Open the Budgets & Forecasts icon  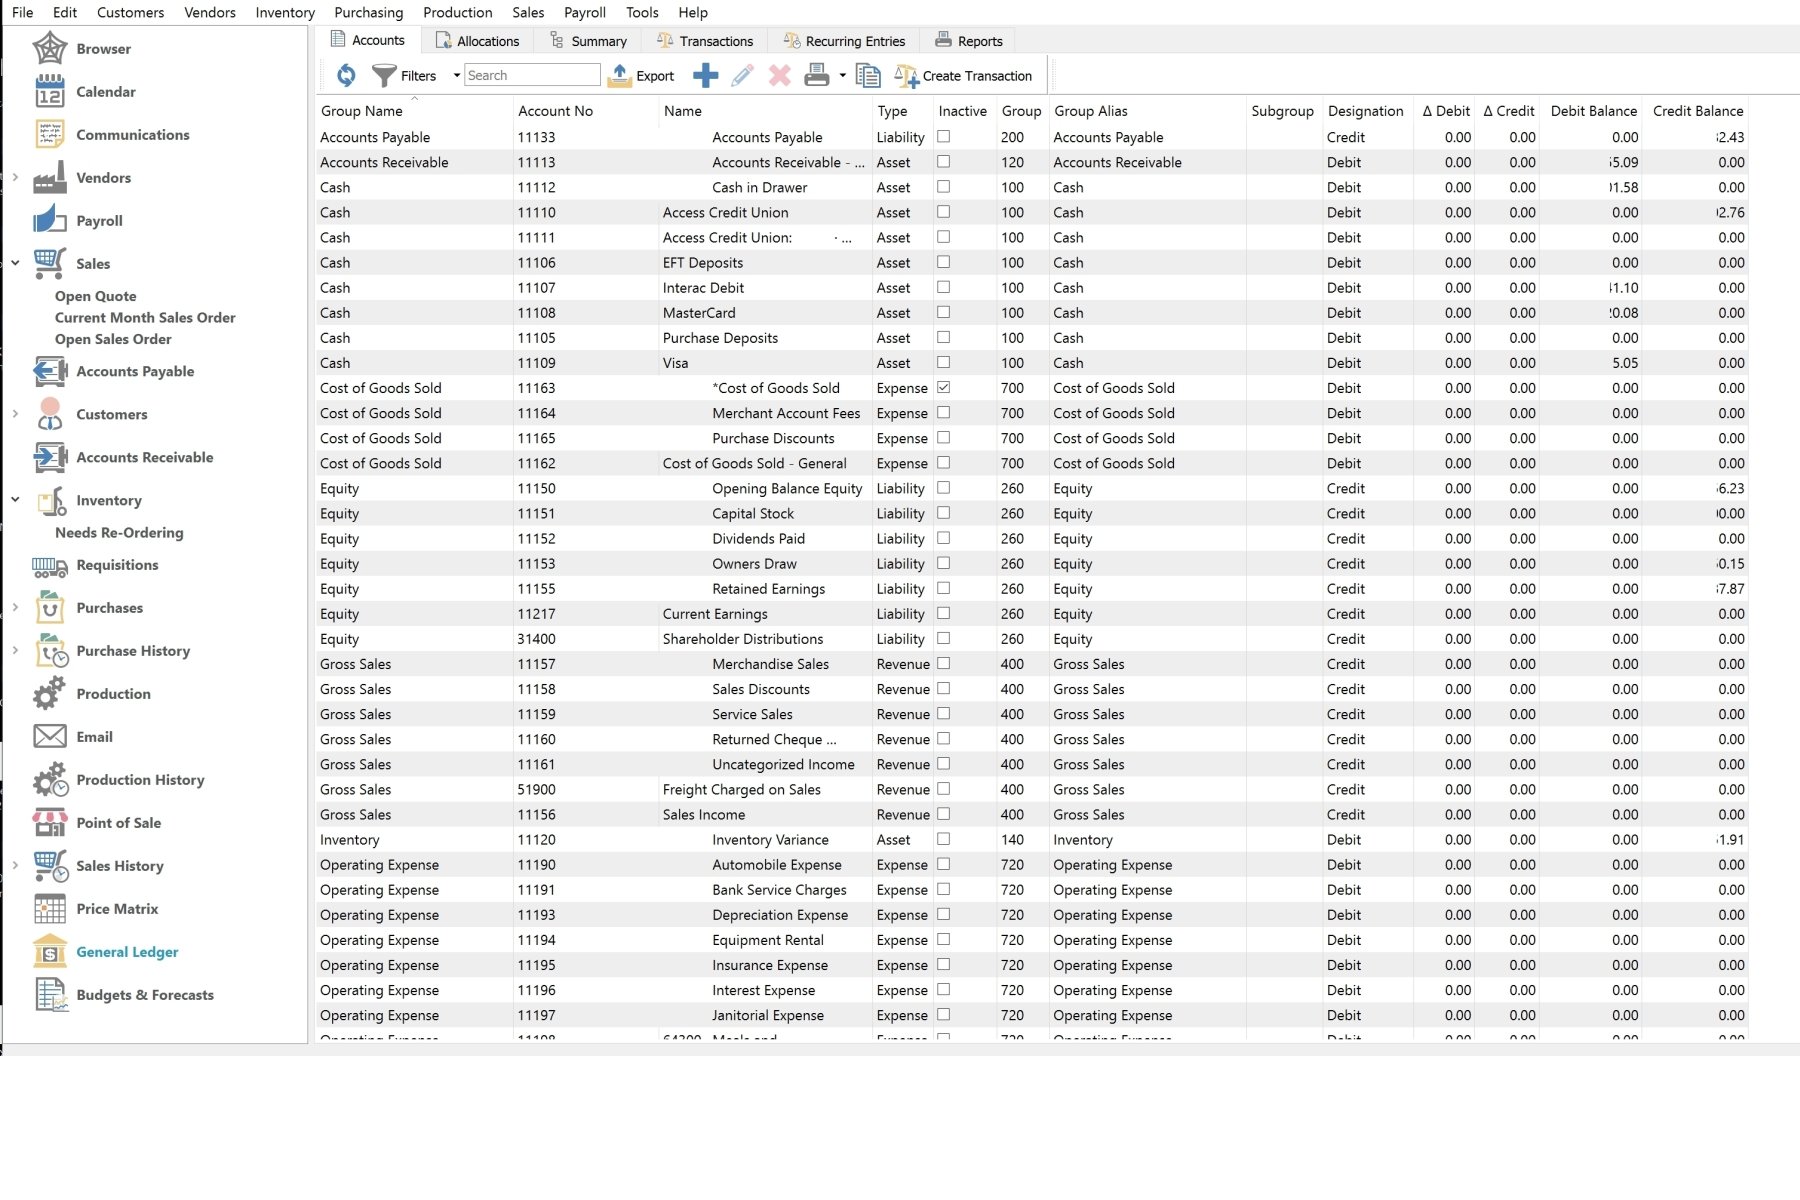coord(49,995)
